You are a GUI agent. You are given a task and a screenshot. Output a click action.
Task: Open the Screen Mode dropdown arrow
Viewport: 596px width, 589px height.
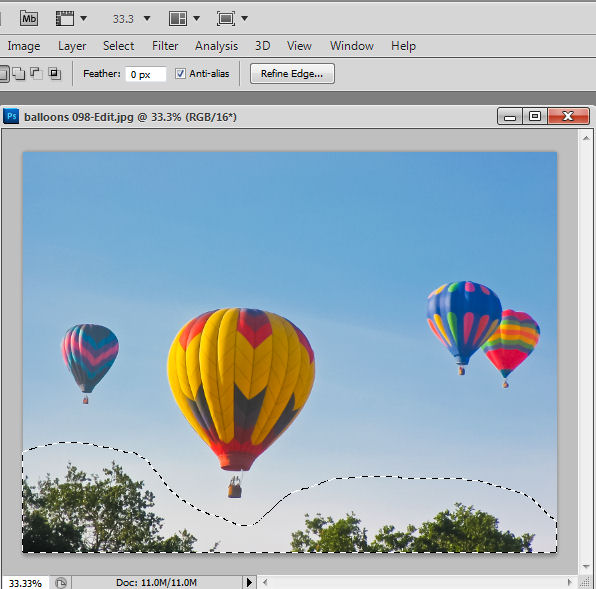[x=244, y=18]
